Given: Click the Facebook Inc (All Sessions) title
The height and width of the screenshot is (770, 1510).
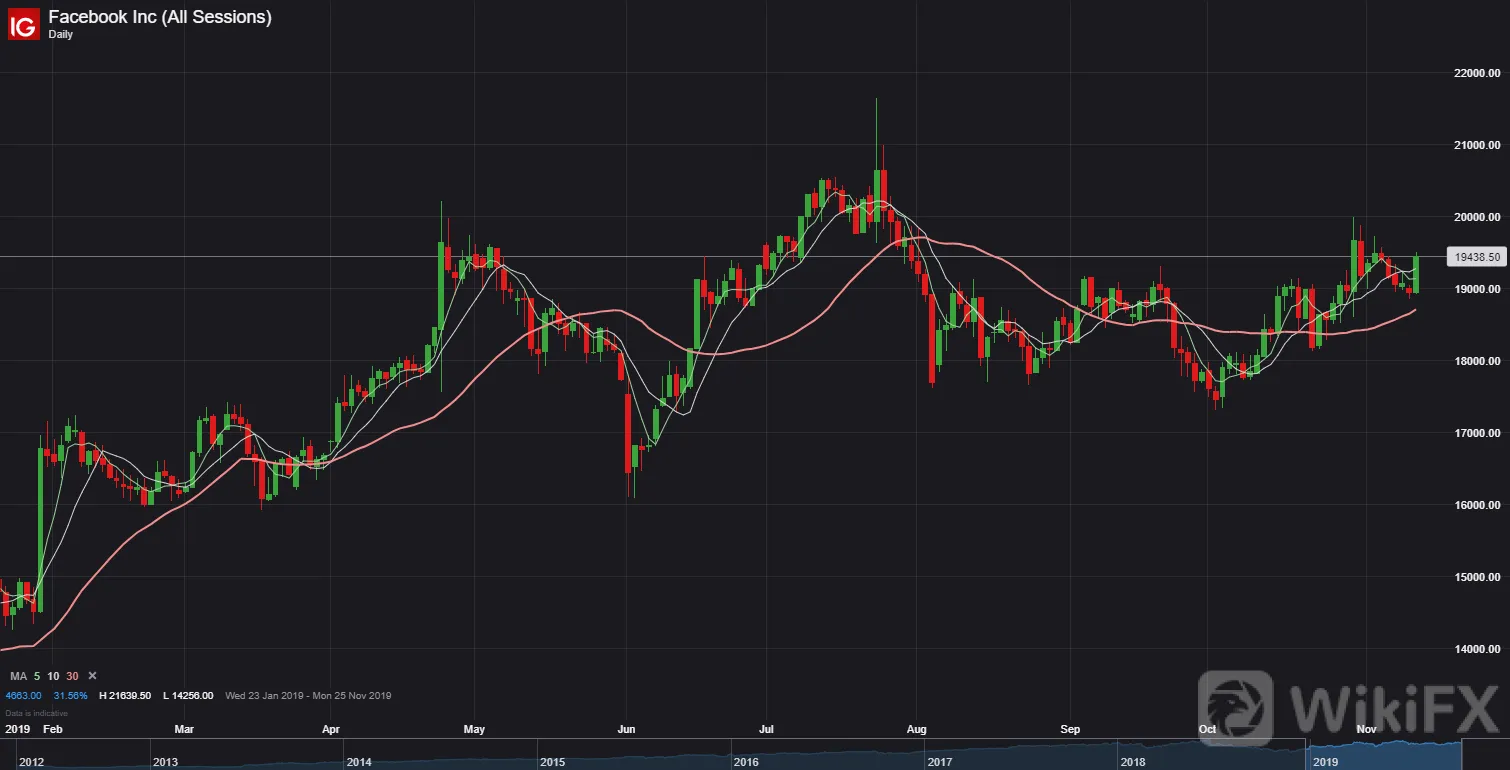Looking at the screenshot, I should pos(160,17).
